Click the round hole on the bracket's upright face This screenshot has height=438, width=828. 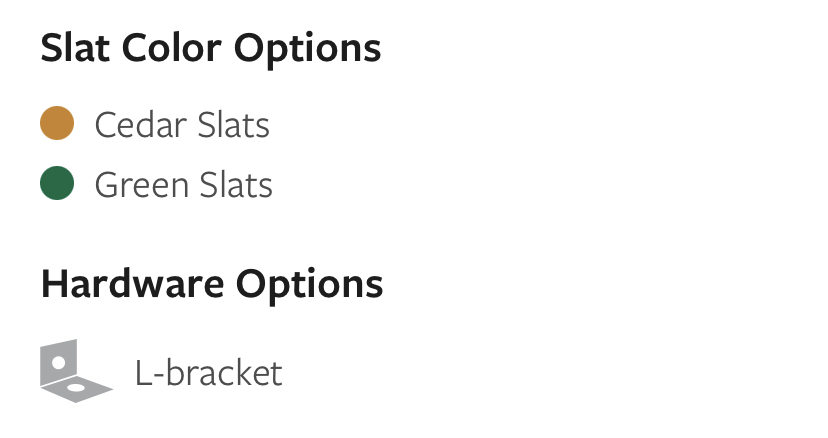[59, 362]
